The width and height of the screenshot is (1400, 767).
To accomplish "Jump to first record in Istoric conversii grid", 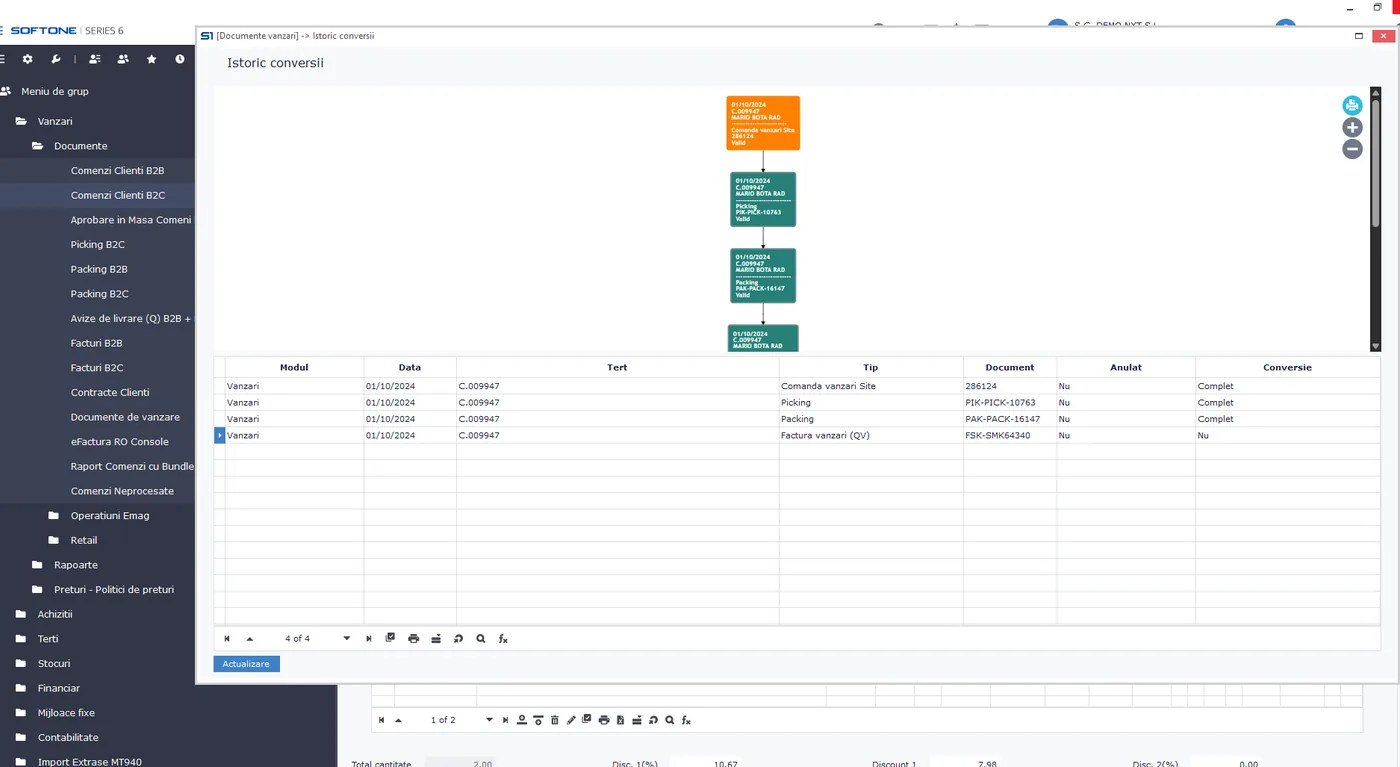I will (x=227, y=638).
